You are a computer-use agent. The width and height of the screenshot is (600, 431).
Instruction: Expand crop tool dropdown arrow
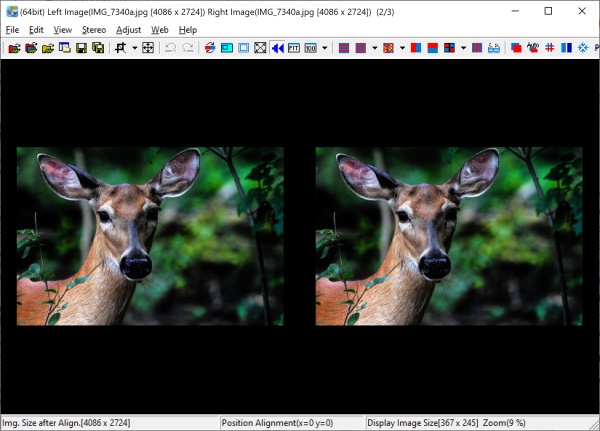[135, 48]
